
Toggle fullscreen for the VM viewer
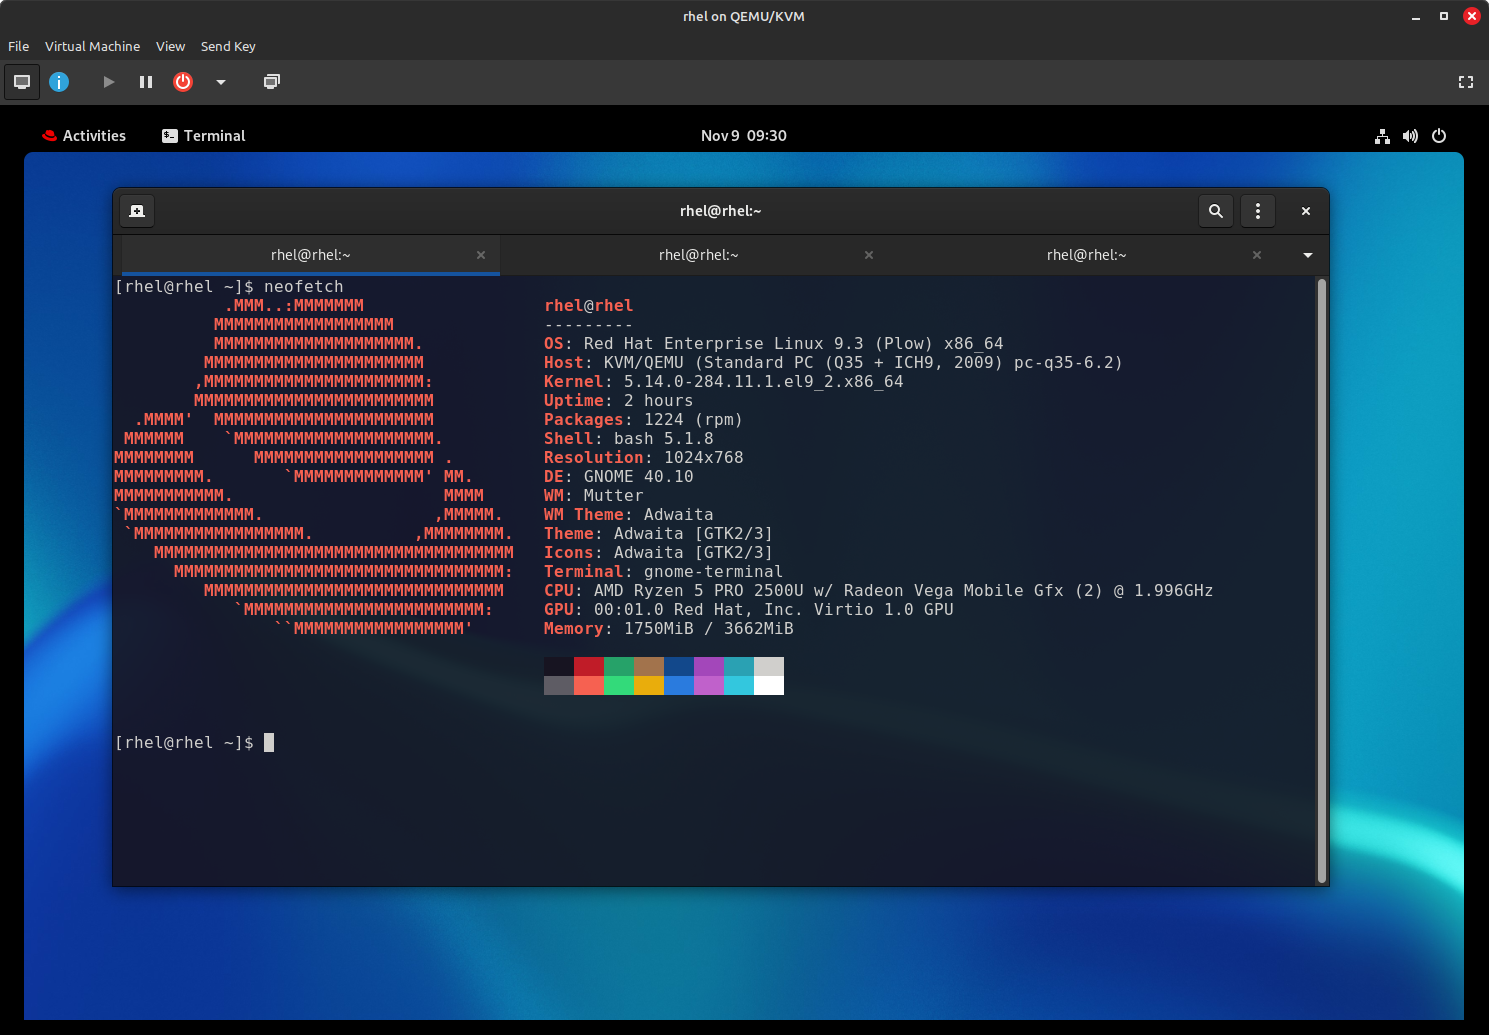point(1466,82)
